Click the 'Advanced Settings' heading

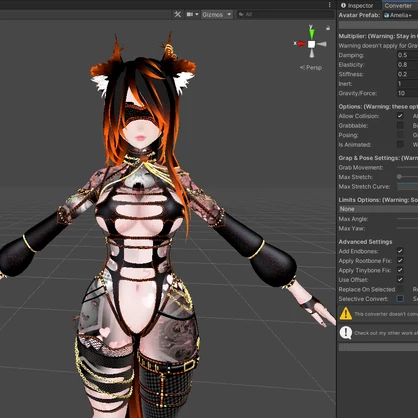pos(365,242)
